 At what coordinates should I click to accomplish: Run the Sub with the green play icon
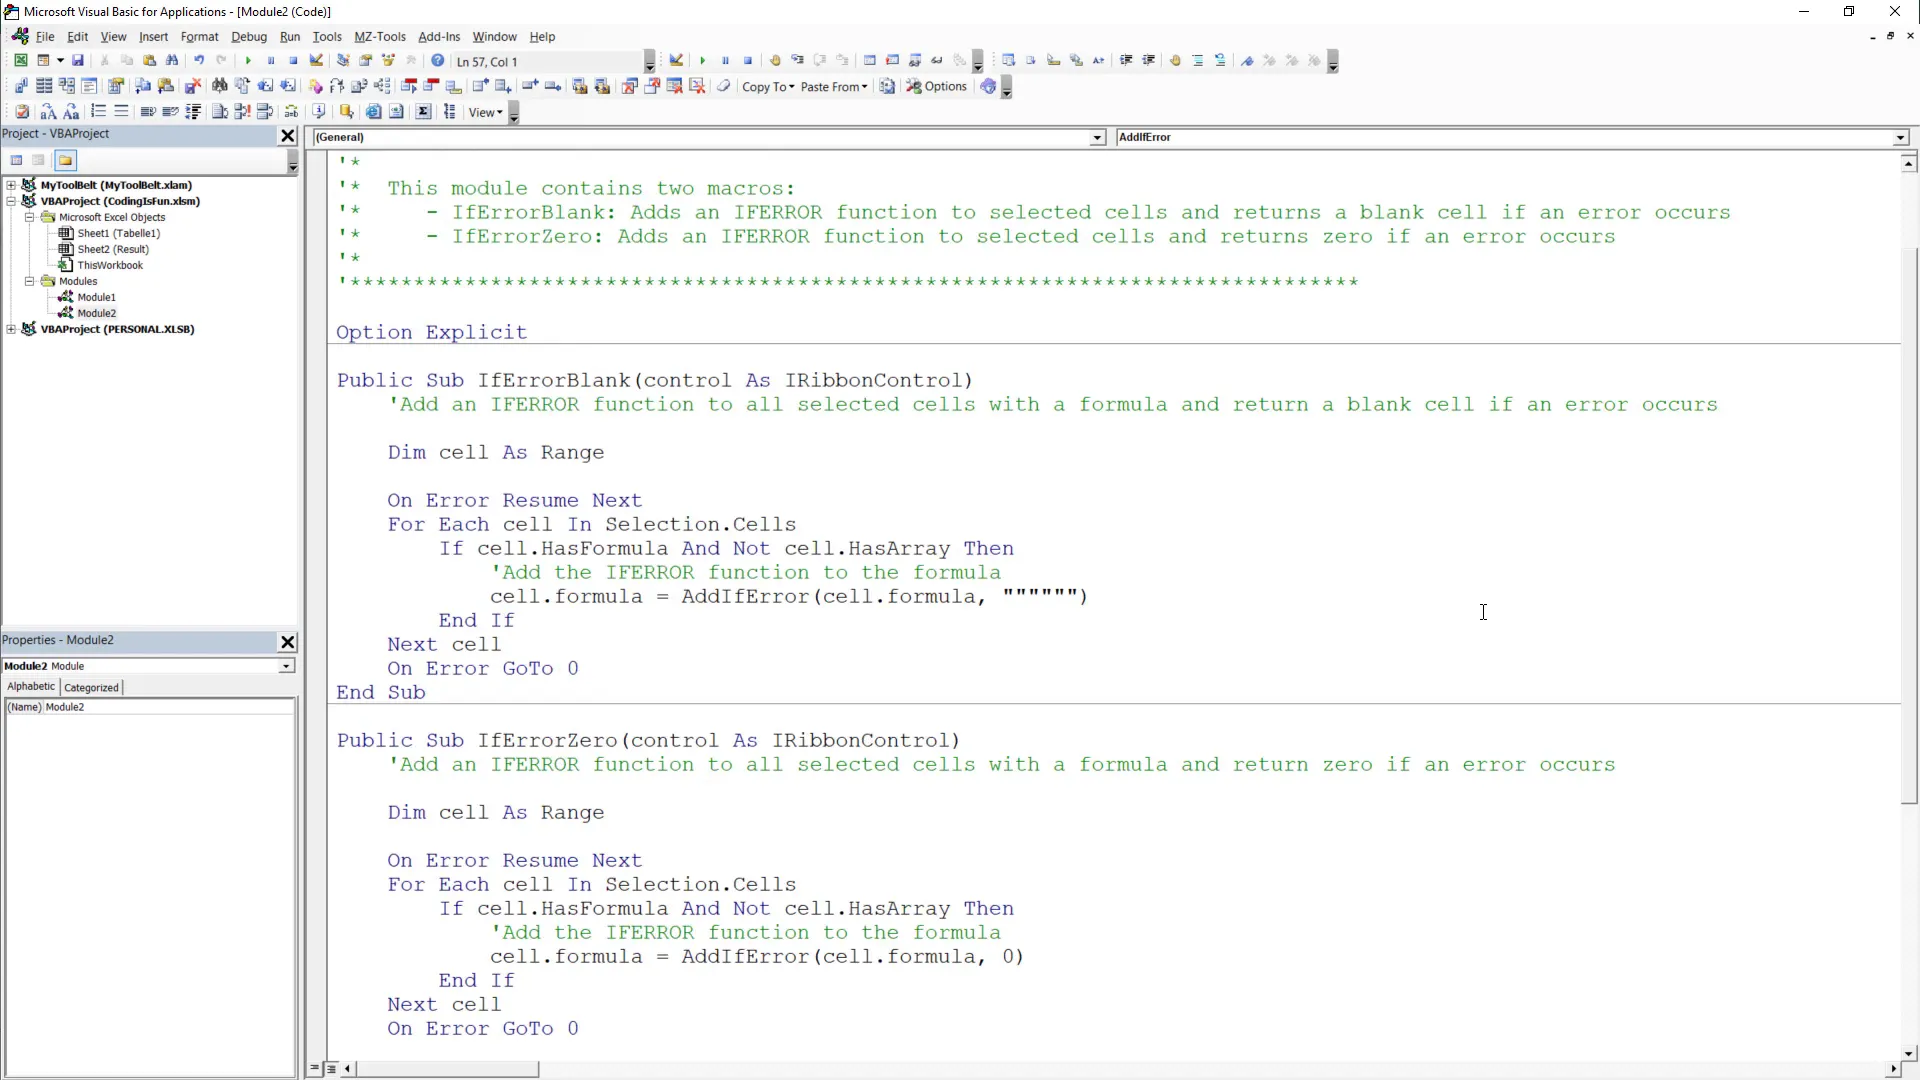coord(248,60)
